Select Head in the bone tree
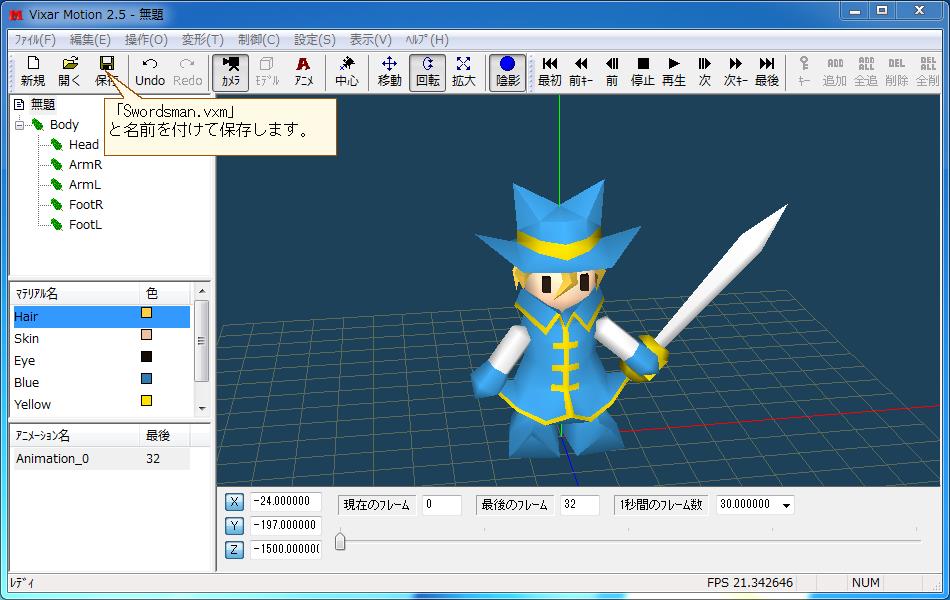The height and width of the screenshot is (600, 950). [x=84, y=144]
